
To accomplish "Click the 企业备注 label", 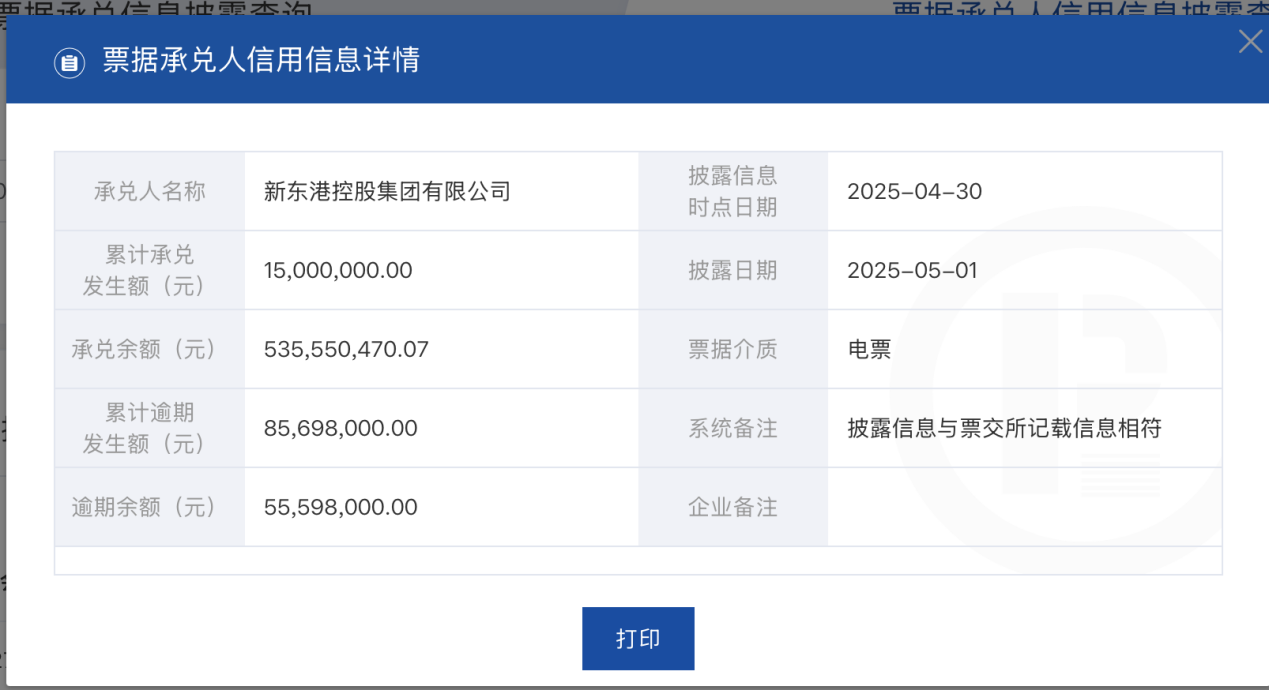I will [732, 507].
